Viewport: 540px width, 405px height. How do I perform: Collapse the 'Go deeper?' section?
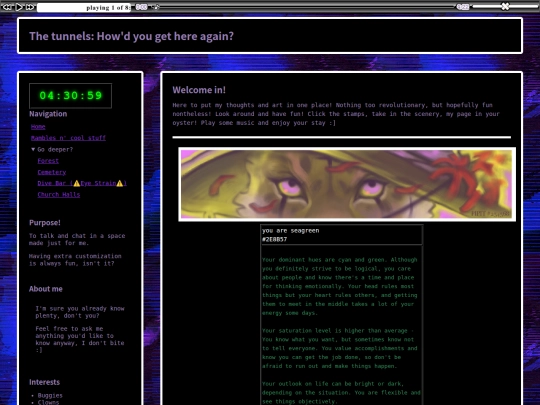click(52, 149)
